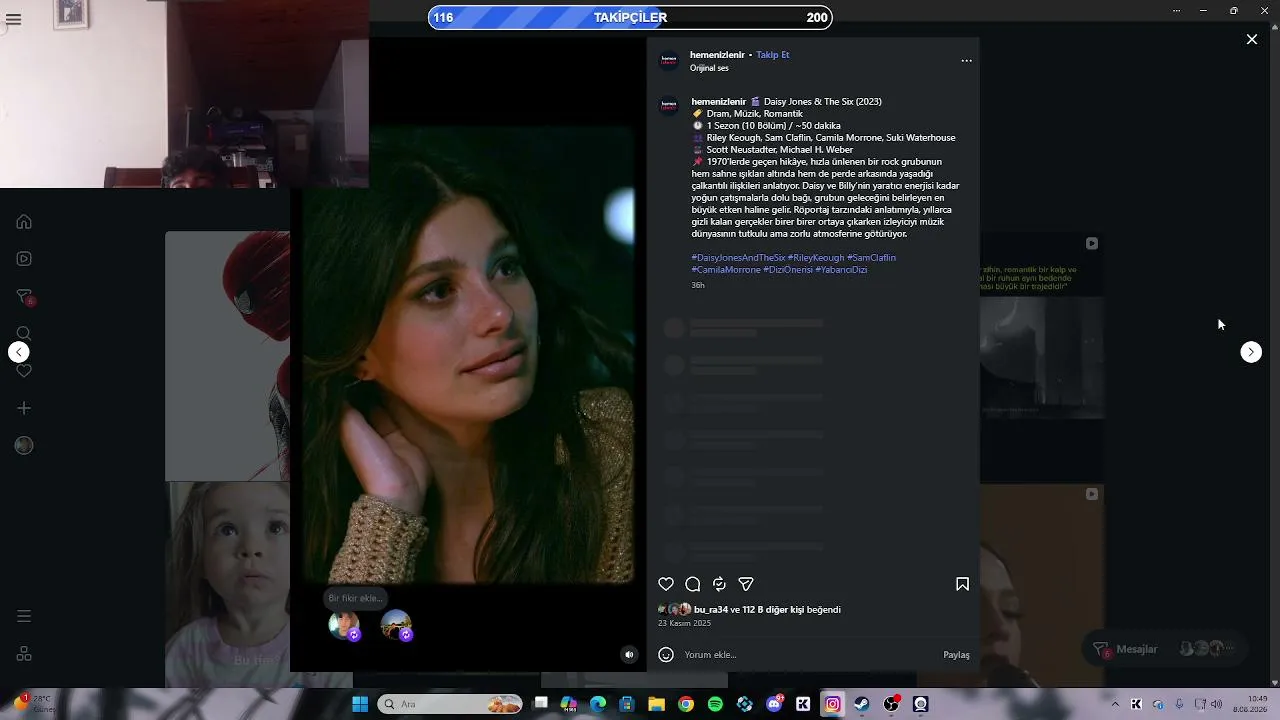Open the sidebar direct messages icon with red badge
Image resolution: width=1280 pixels, height=720 pixels.
coord(25,297)
